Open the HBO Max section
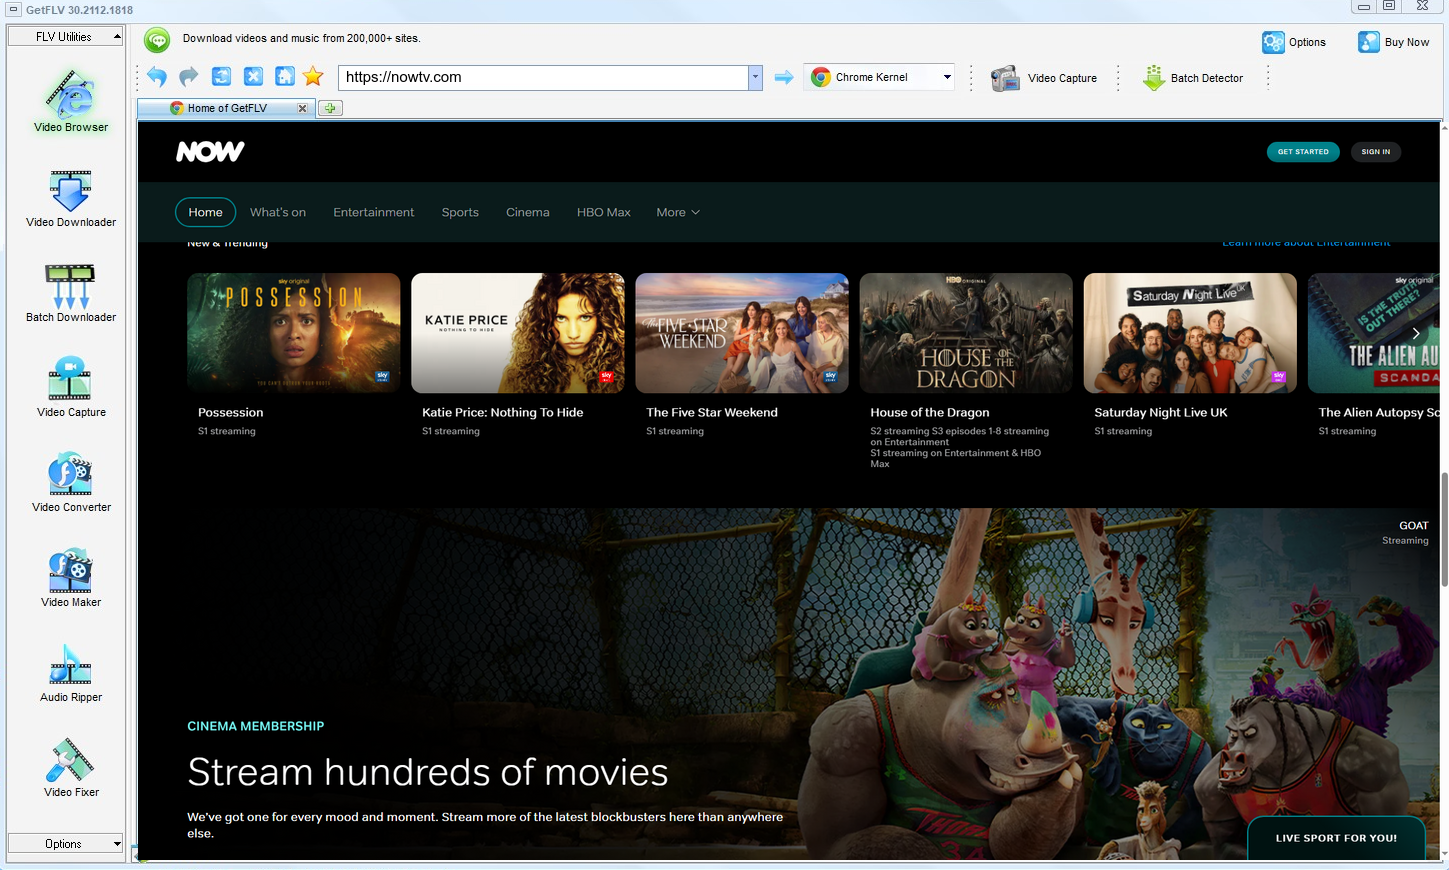The width and height of the screenshot is (1449, 870). coord(604,212)
